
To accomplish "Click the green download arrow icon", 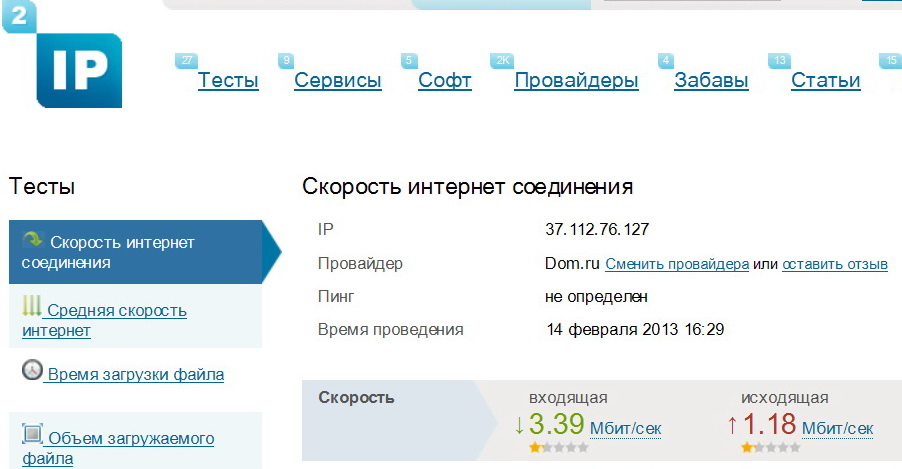I will coord(519,425).
